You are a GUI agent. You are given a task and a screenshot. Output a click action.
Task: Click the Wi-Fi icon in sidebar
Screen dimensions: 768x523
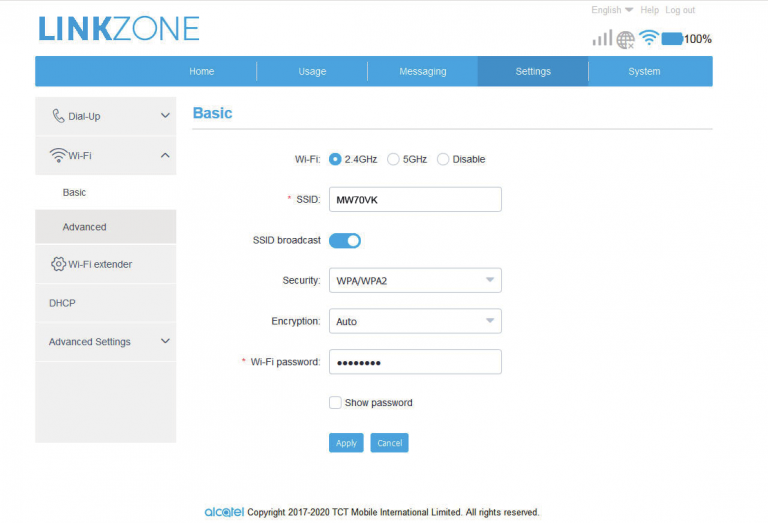(58, 155)
